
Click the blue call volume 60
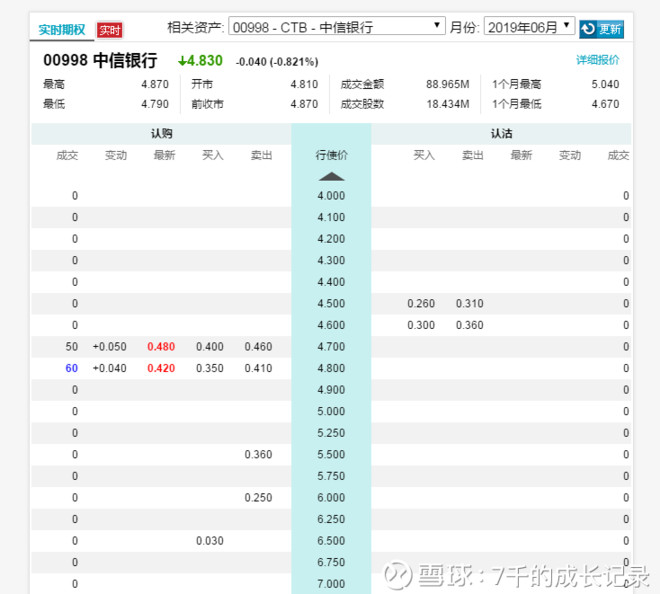pyautogui.click(x=72, y=368)
